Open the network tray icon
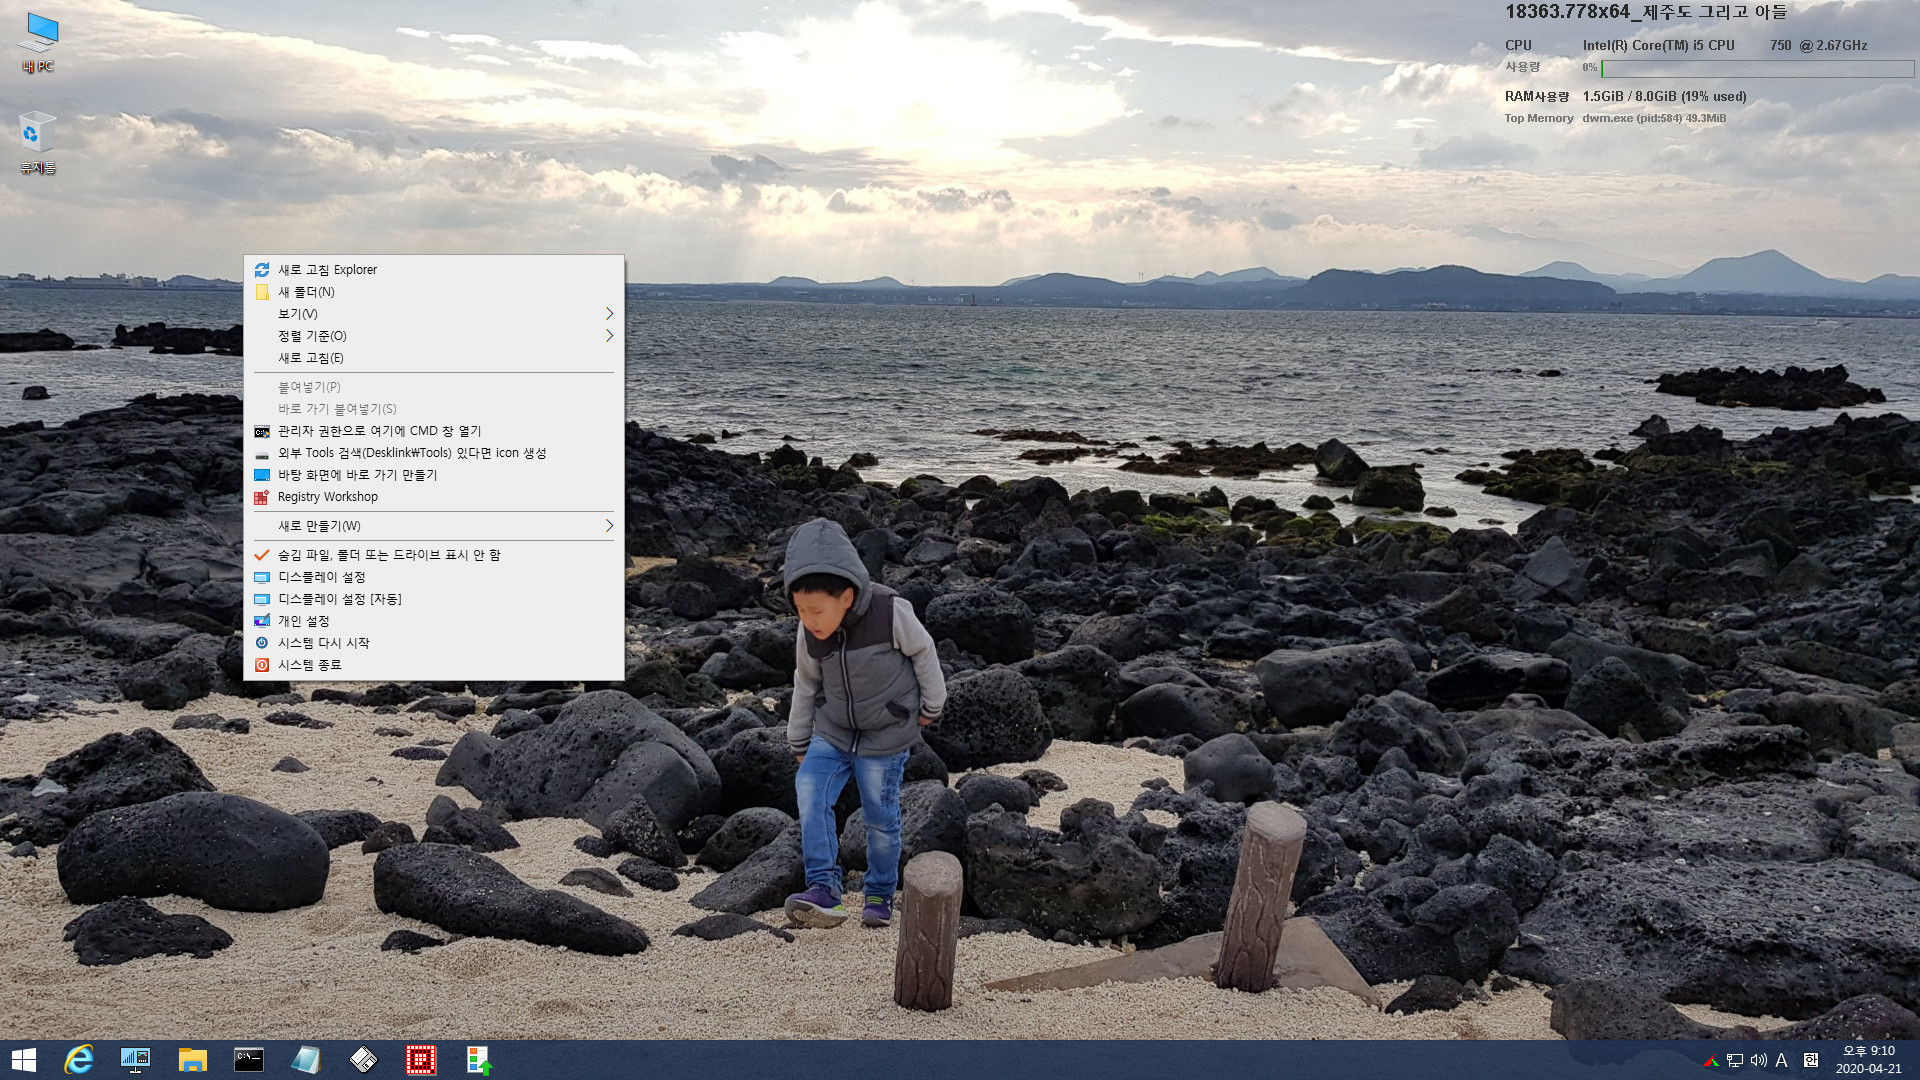1920x1080 pixels. pyautogui.click(x=1735, y=1060)
